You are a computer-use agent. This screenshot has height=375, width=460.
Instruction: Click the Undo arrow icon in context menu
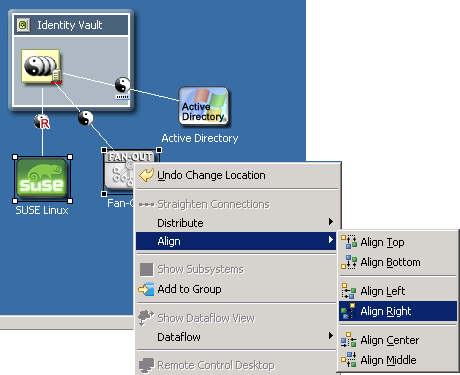(x=146, y=175)
